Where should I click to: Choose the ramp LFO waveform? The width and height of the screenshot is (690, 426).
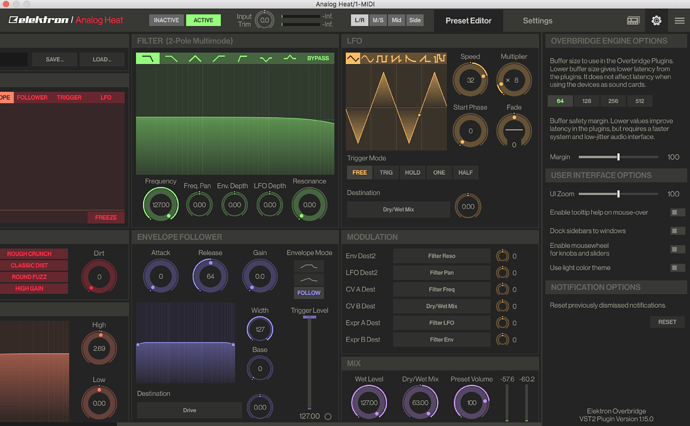pyautogui.click(x=425, y=58)
